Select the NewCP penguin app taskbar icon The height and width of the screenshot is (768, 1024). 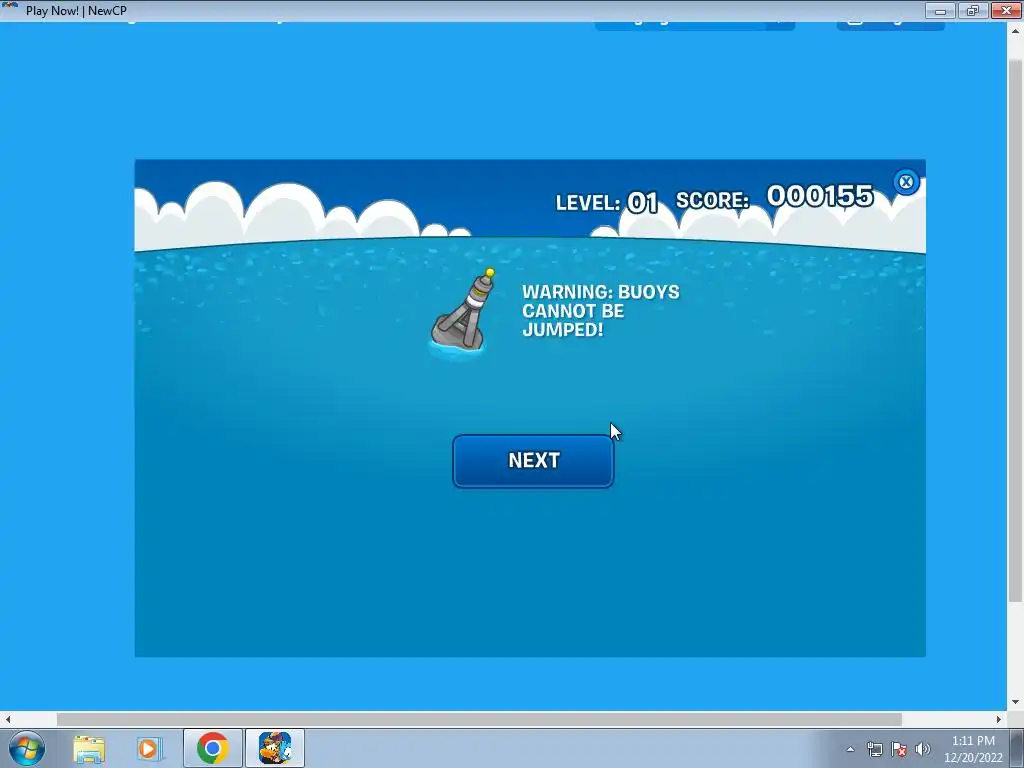click(275, 748)
